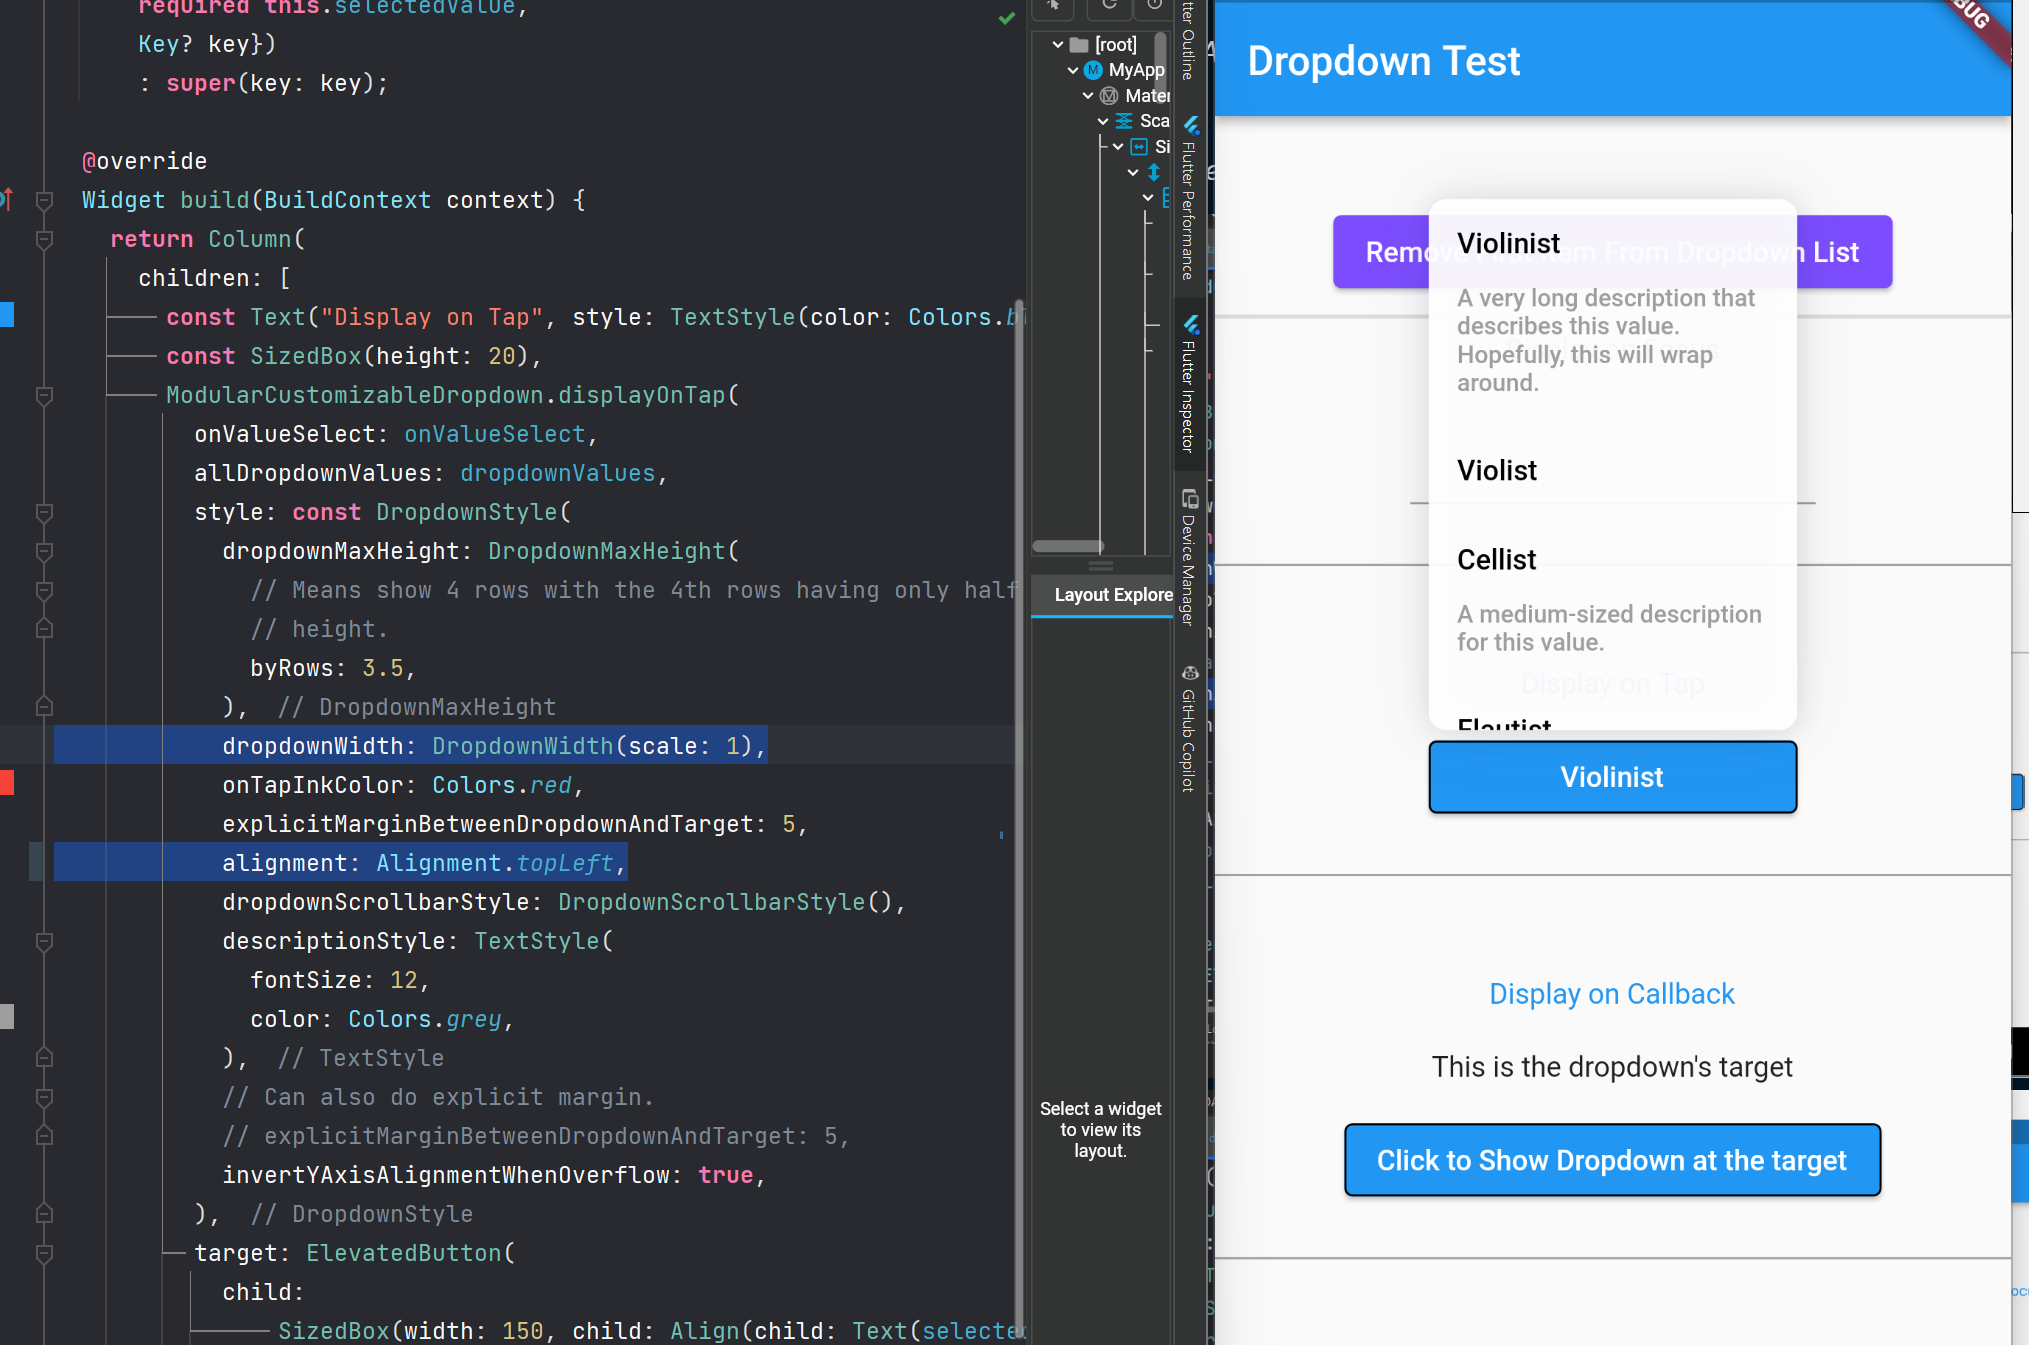Select the MyApp node in widget tree
The height and width of the screenshot is (1345, 2029).
pos(1135,70)
